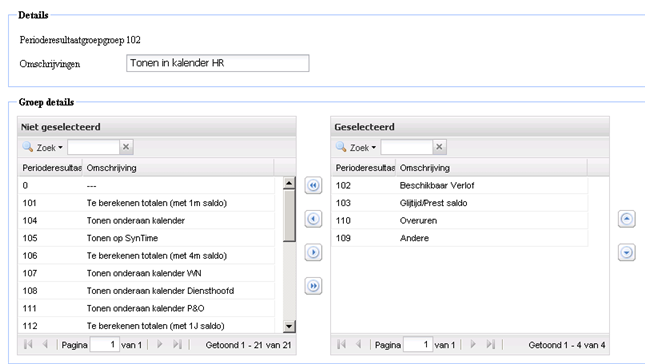Click scrollbar up arrow in Niet geselecteerd list
This screenshot has height=364, width=645.
tap(289, 183)
